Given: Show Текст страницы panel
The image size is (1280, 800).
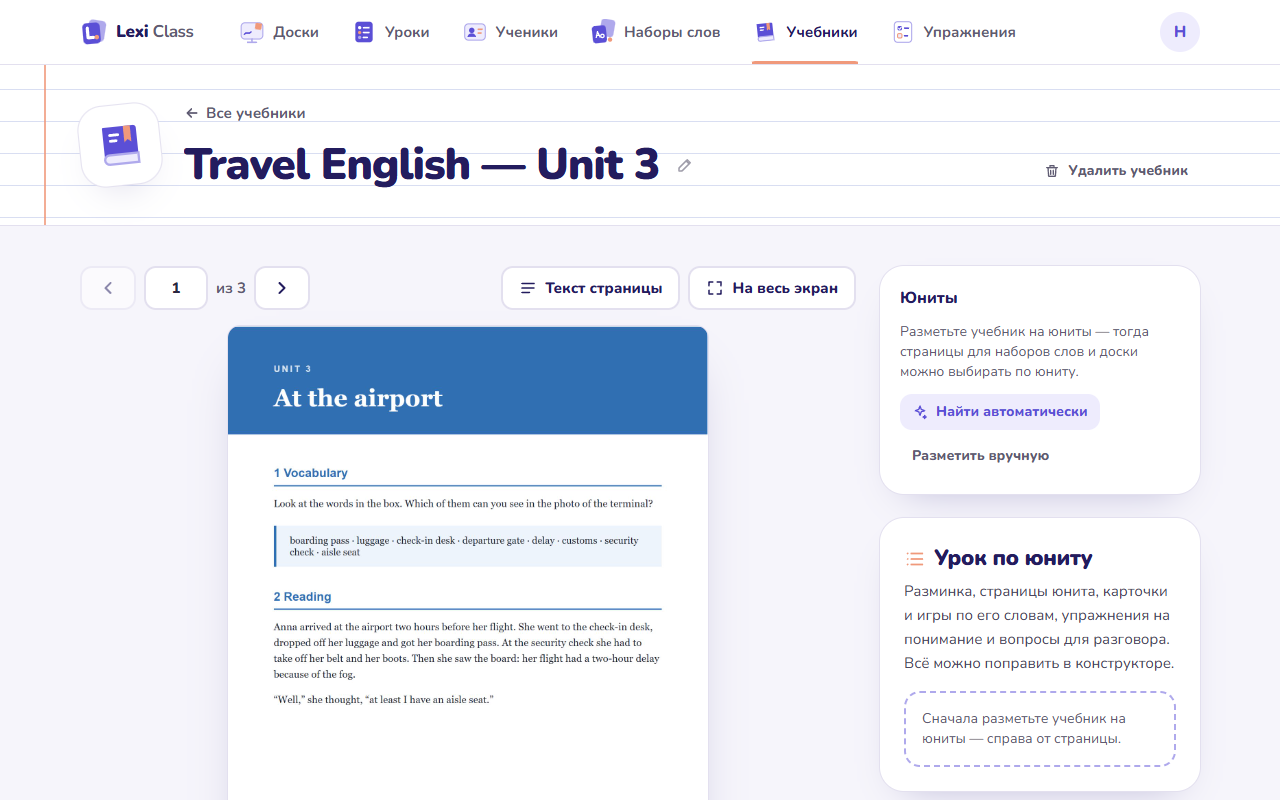Looking at the screenshot, I should pyautogui.click(x=590, y=288).
